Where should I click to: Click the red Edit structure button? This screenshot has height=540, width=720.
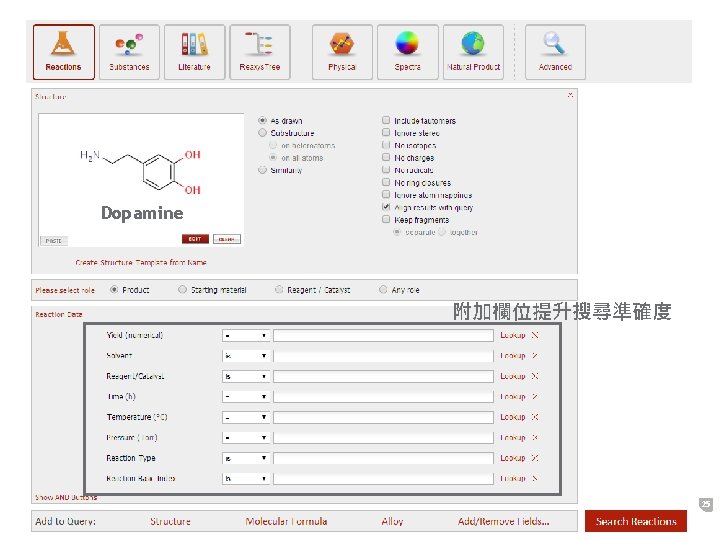pyautogui.click(x=195, y=239)
